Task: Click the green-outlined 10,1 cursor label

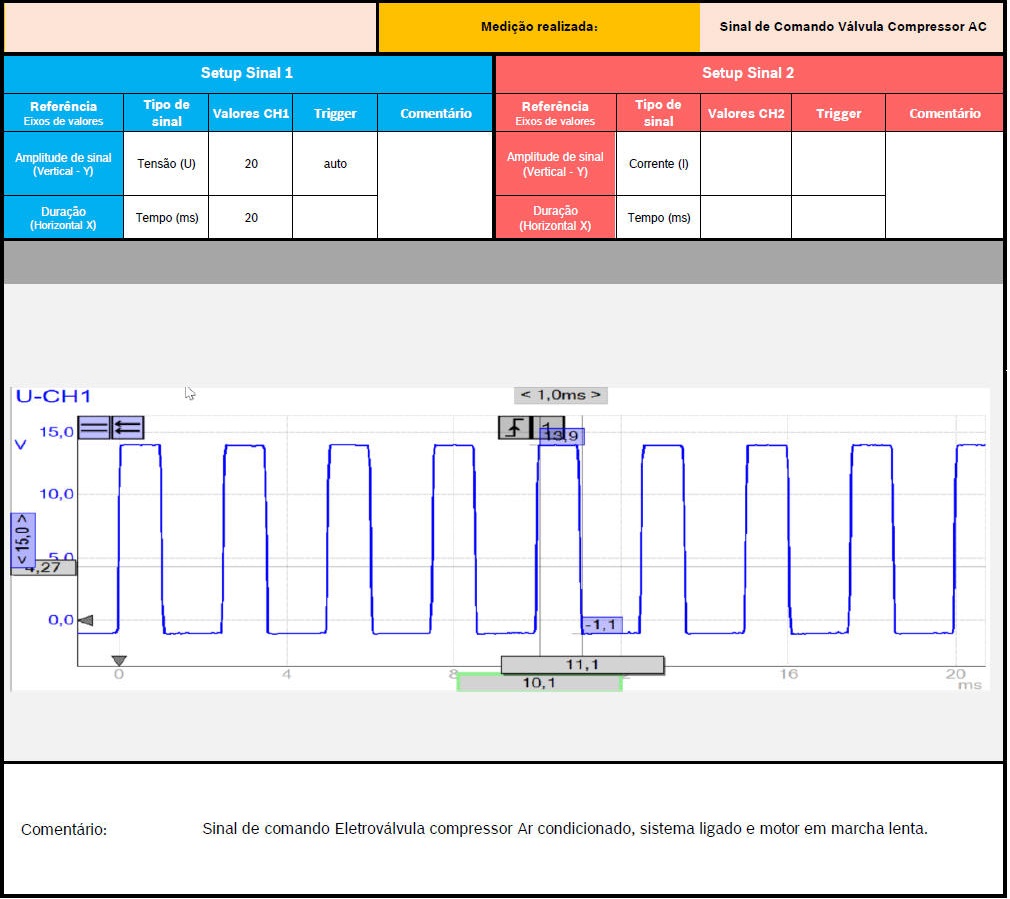Action: [540, 683]
